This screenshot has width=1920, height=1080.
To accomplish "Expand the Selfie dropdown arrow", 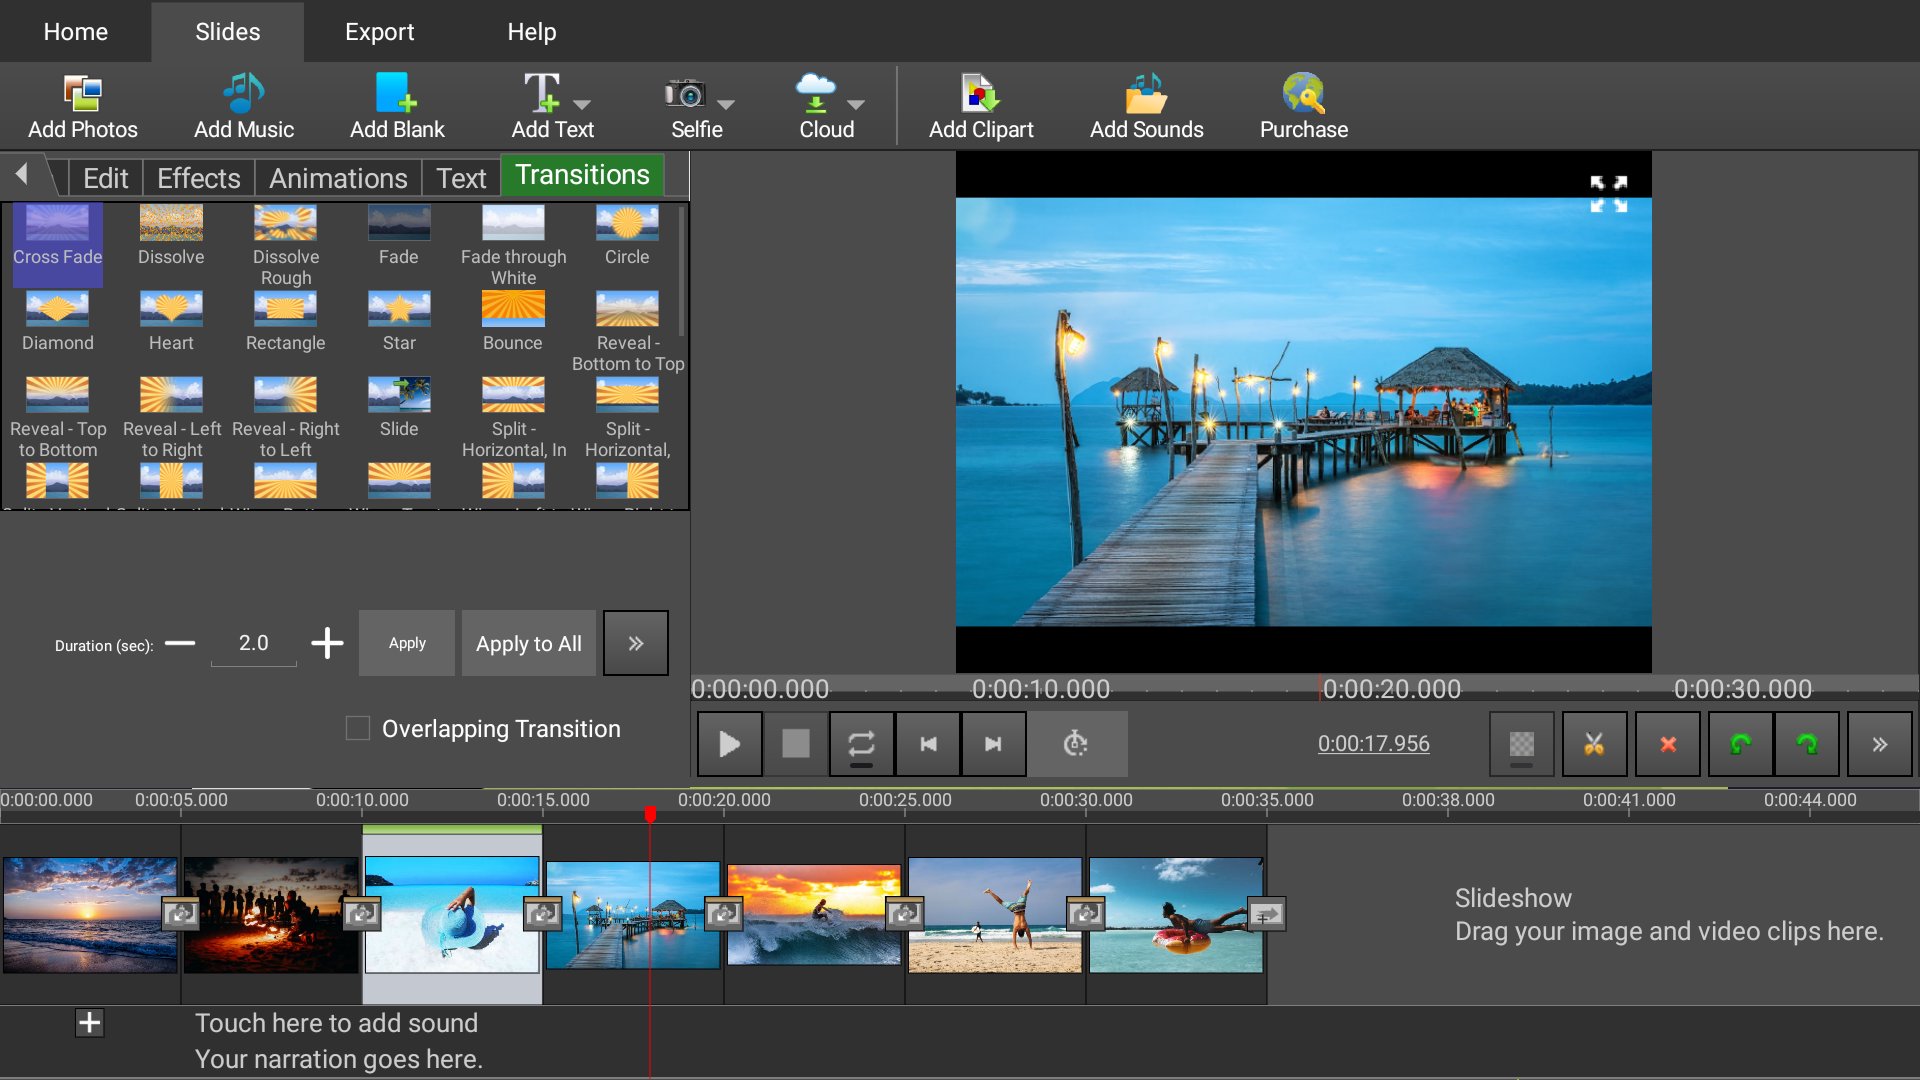I will 727,104.
